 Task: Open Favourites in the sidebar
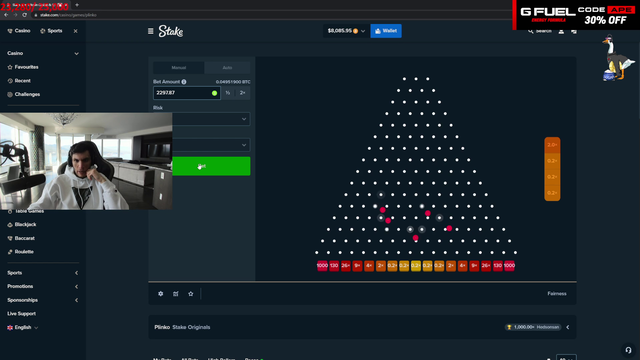tap(23, 67)
